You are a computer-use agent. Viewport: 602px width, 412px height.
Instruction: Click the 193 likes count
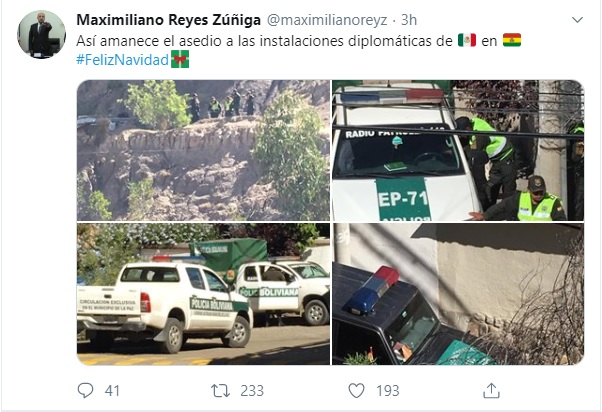pyautogui.click(x=388, y=391)
